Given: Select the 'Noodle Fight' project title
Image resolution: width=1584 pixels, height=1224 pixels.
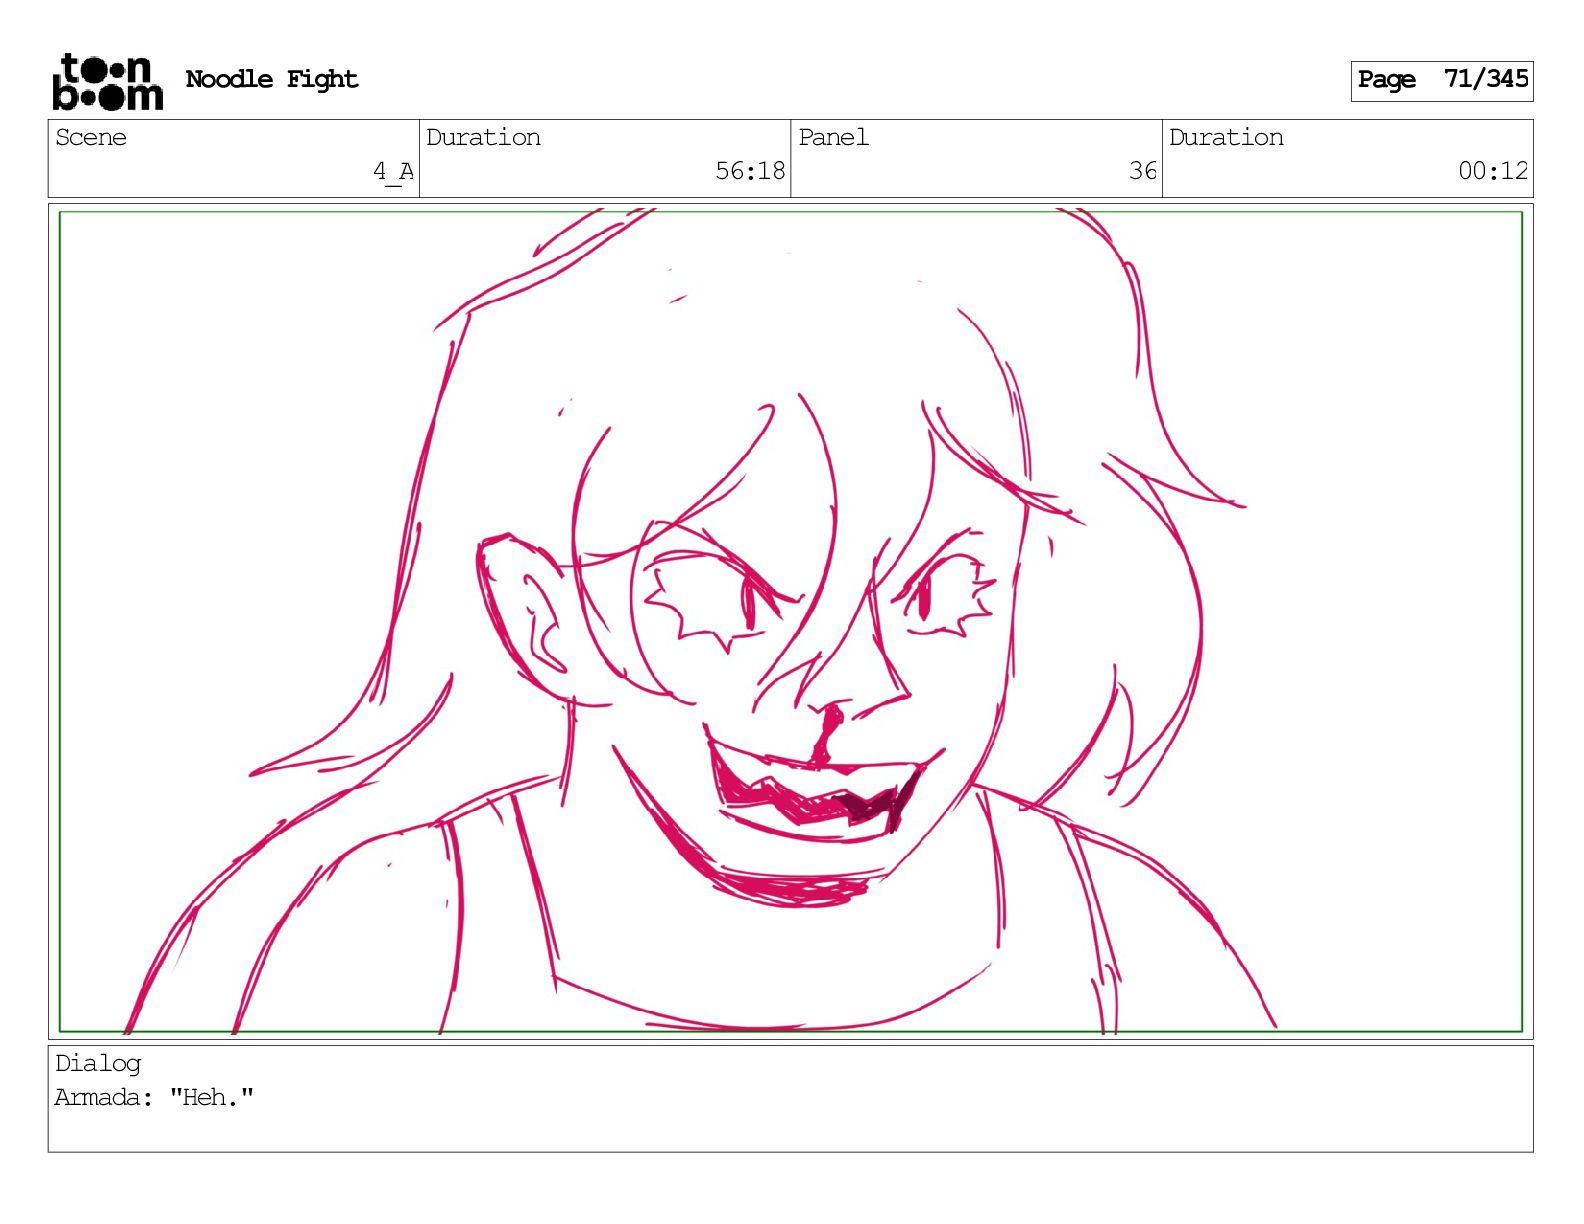Looking at the screenshot, I should [x=271, y=79].
